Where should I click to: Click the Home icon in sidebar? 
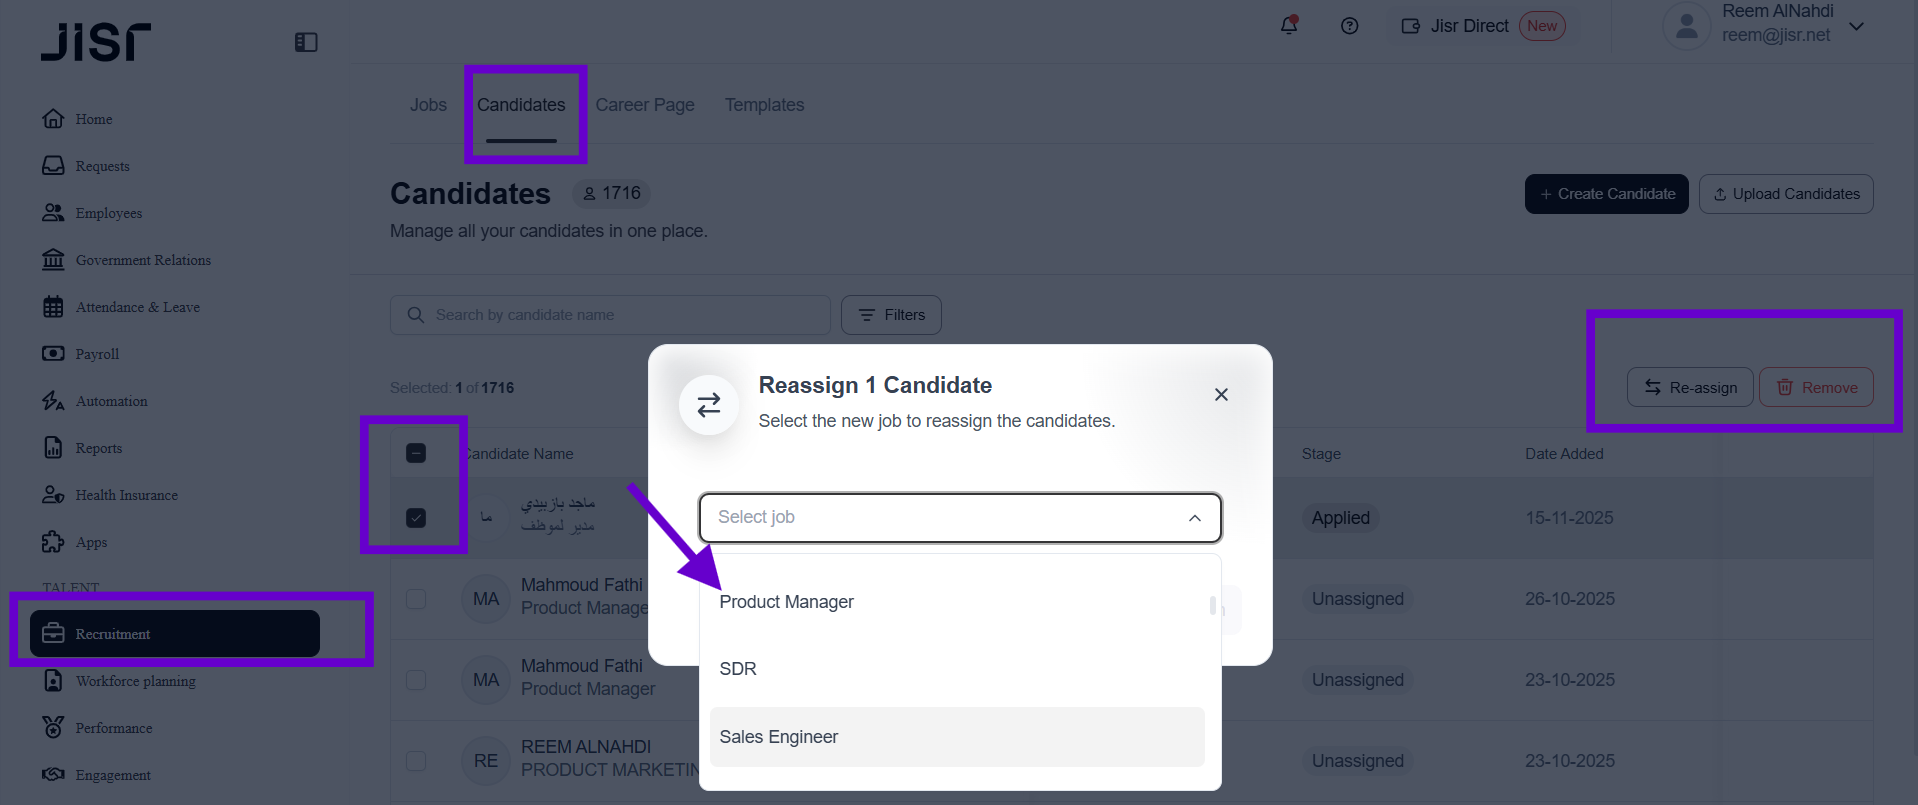pos(53,119)
